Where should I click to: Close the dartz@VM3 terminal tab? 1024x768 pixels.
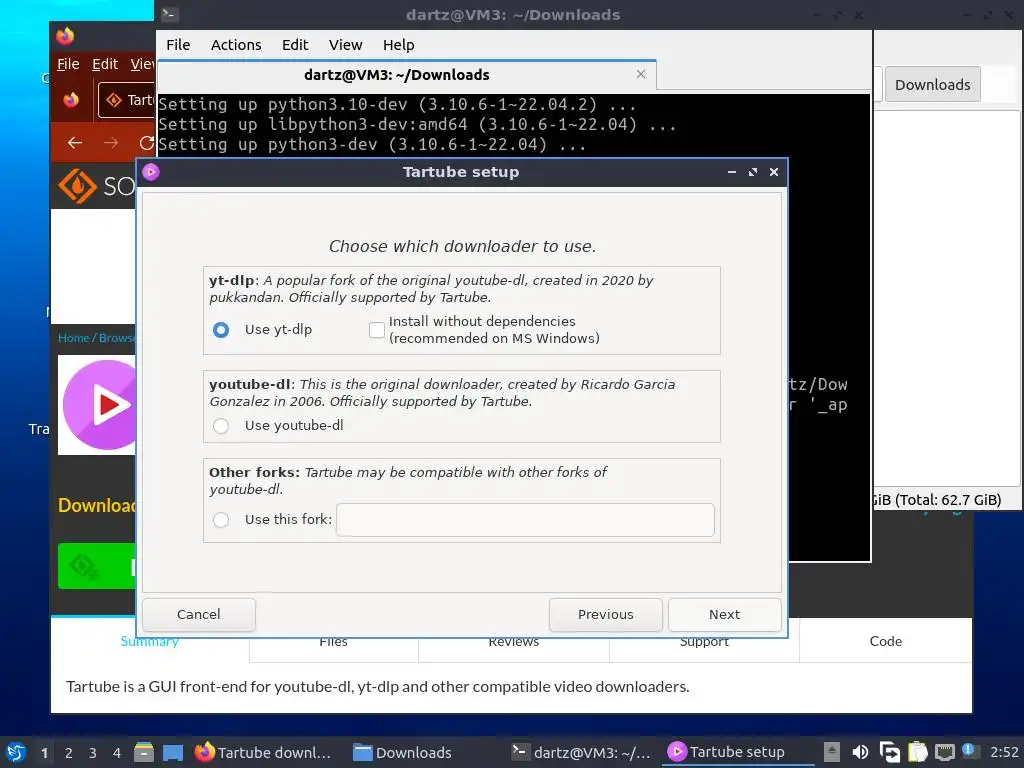641,74
